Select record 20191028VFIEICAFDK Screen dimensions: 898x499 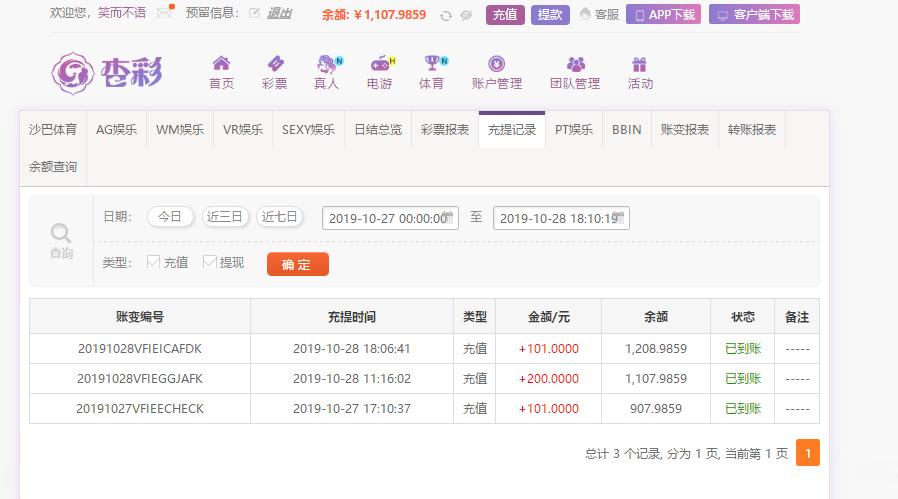point(140,349)
